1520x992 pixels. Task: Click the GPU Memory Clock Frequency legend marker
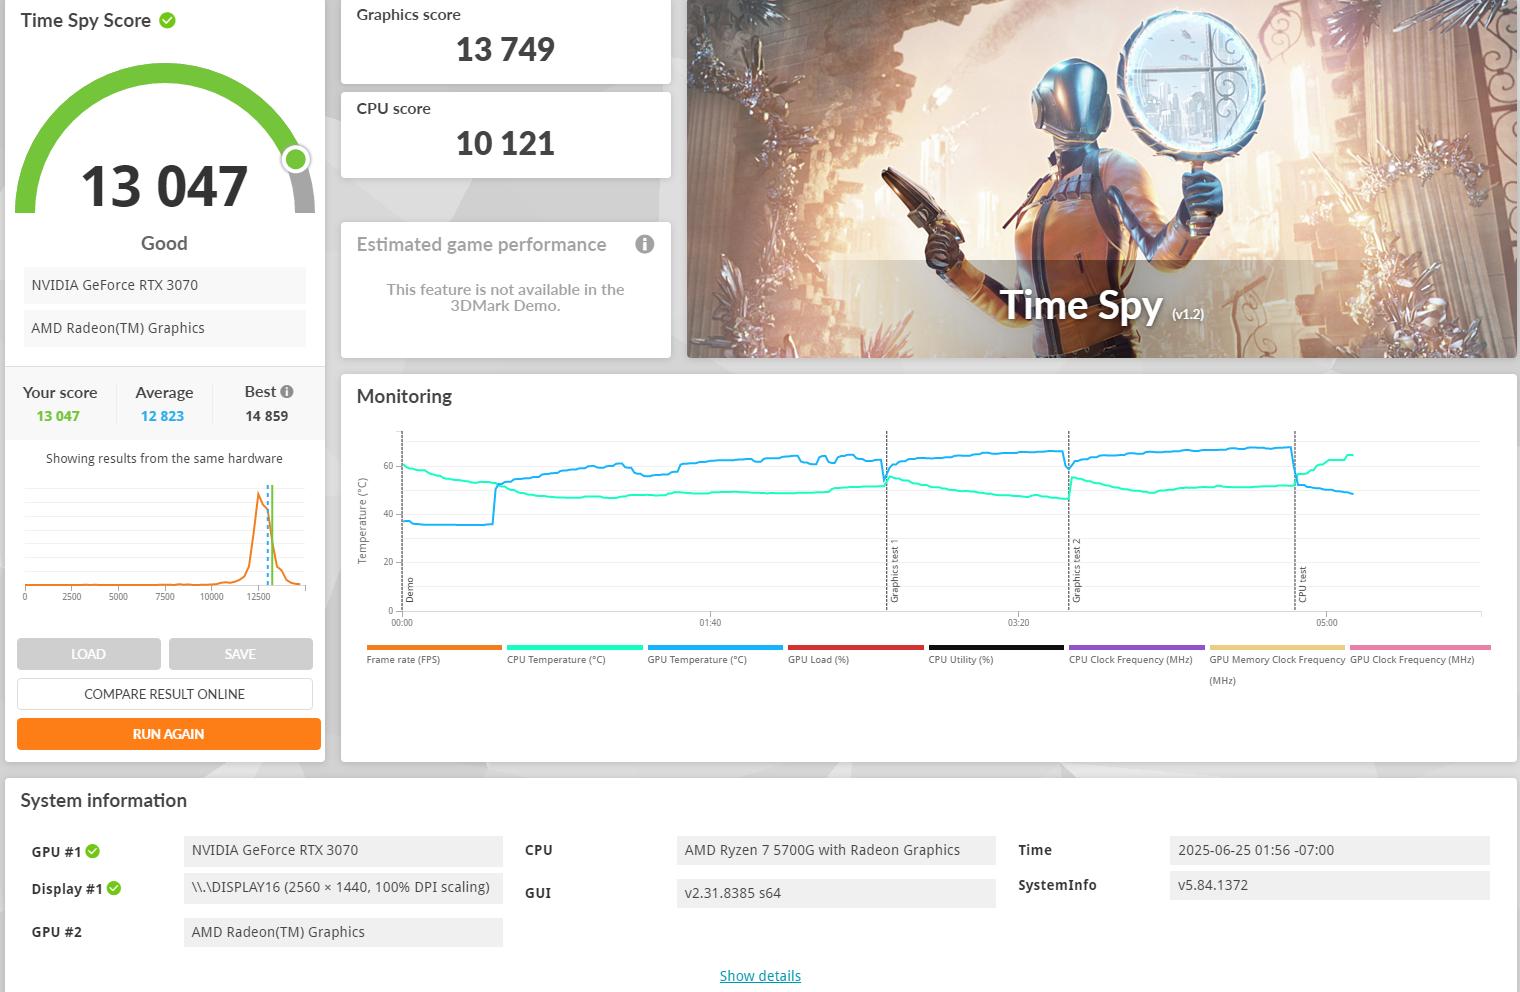point(1277,647)
